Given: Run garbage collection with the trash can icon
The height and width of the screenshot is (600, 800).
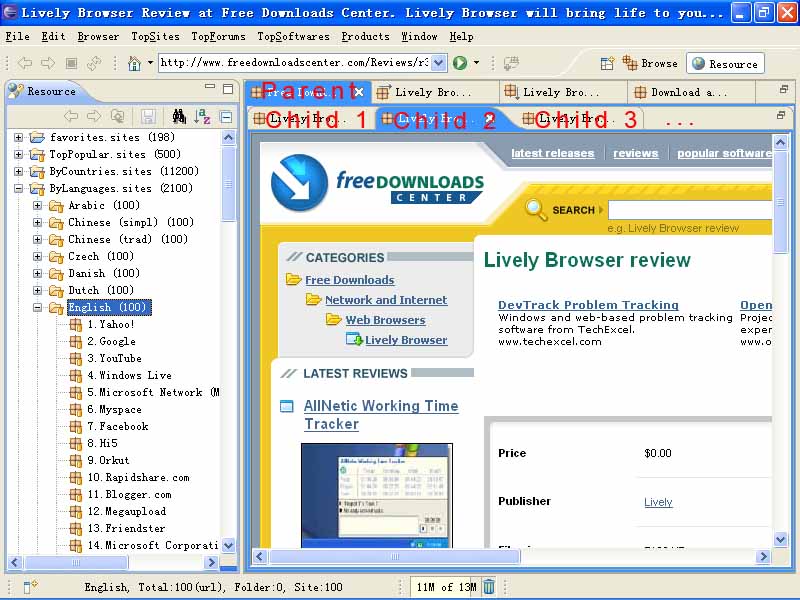Looking at the screenshot, I should (489, 587).
